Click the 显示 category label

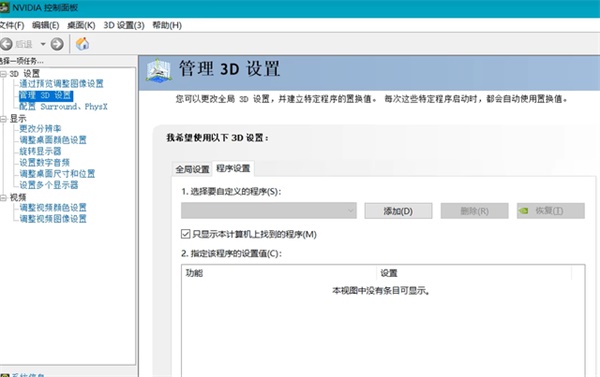(18, 119)
